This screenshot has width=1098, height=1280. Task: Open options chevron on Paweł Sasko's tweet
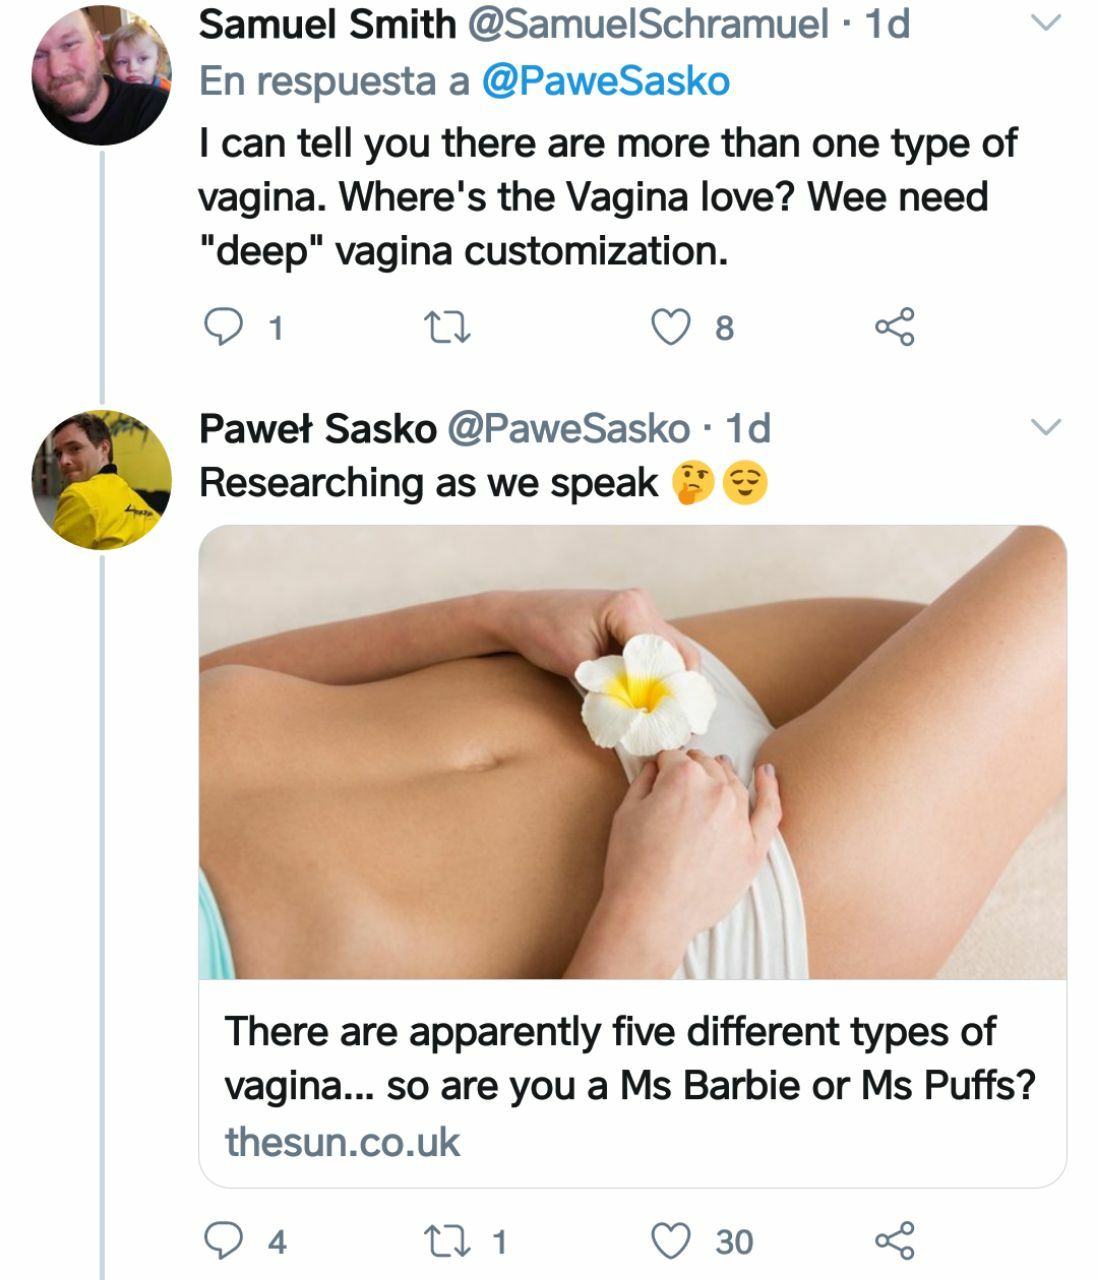coord(1045,427)
